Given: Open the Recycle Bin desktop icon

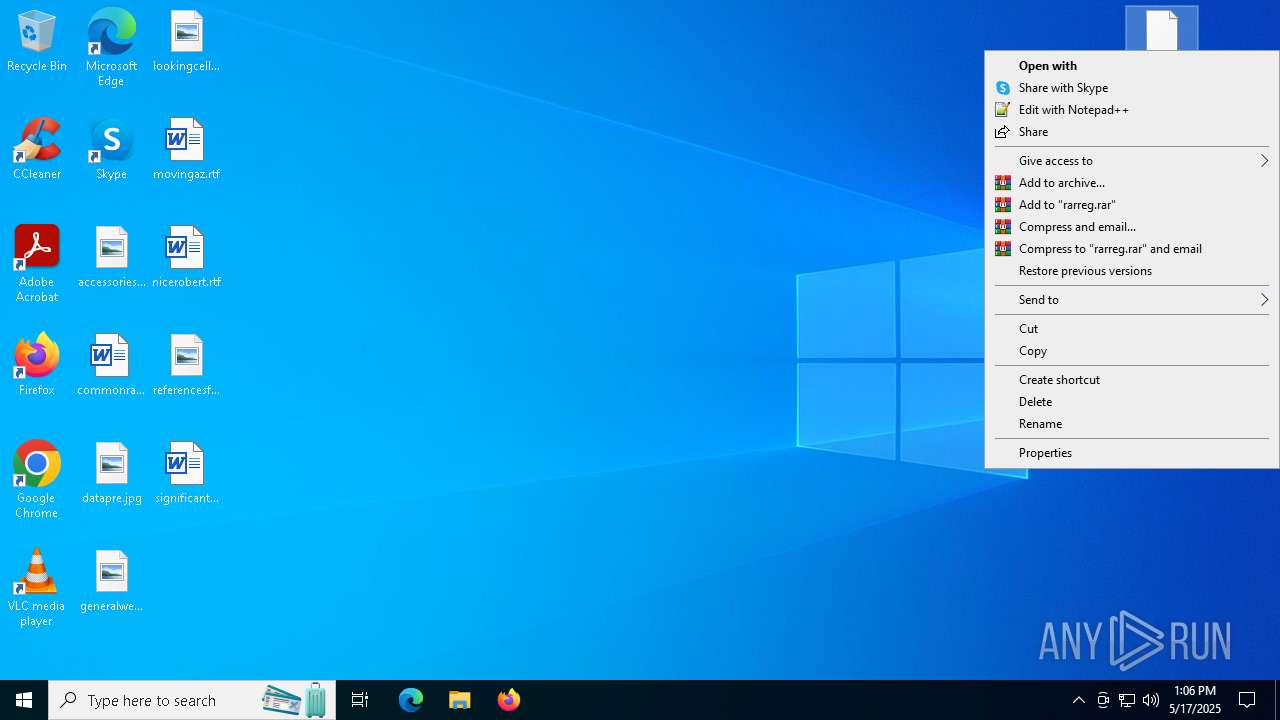Looking at the screenshot, I should 37,42.
